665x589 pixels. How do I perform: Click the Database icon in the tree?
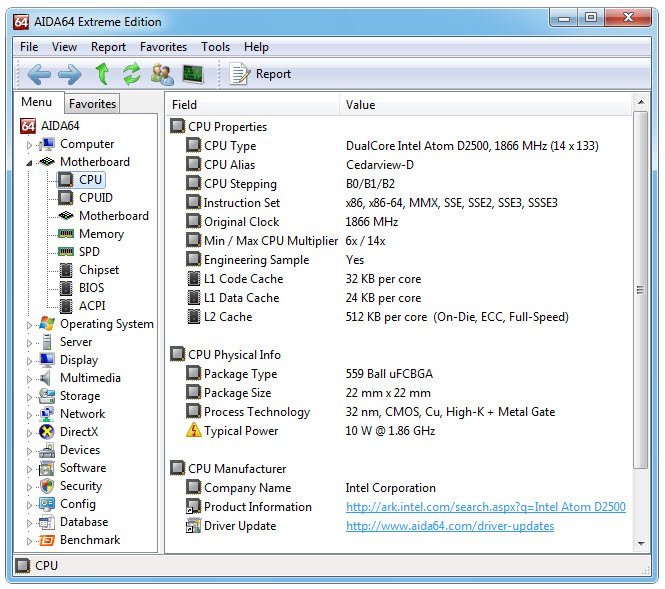pyautogui.click(x=47, y=522)
